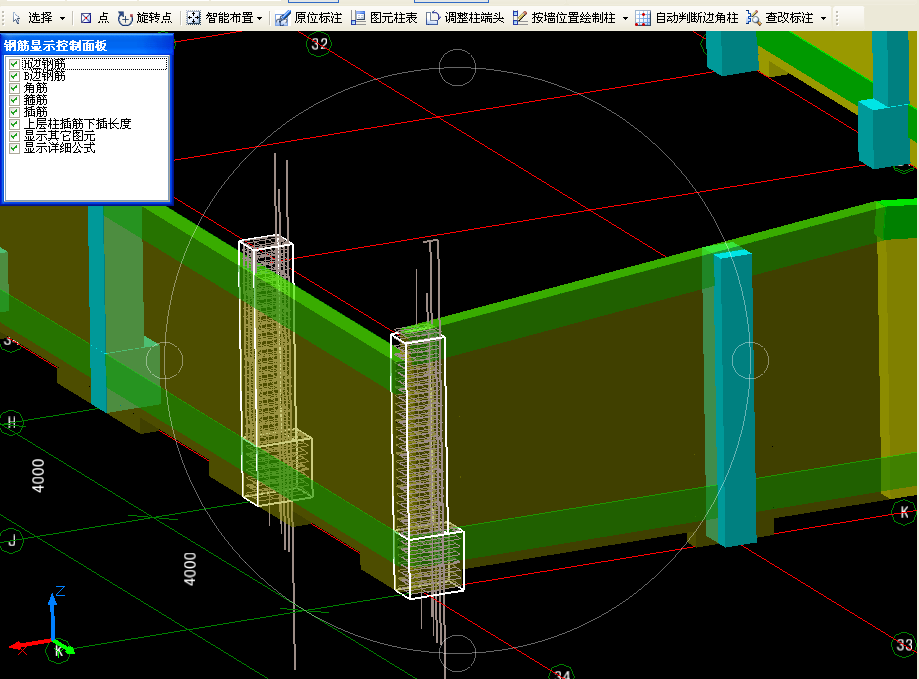Expand the 按墙位置绘制柱 dropdown arrow
This screenshot has height=679, width=919.
tap(625, 19)
